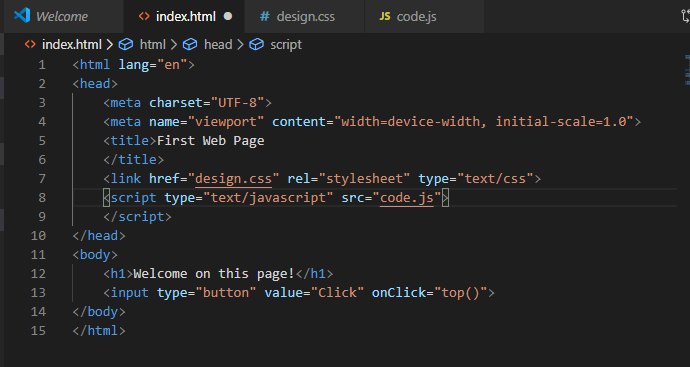Open the design.css tab
Viewport: 690px width, 367px height.
(305, 17)
